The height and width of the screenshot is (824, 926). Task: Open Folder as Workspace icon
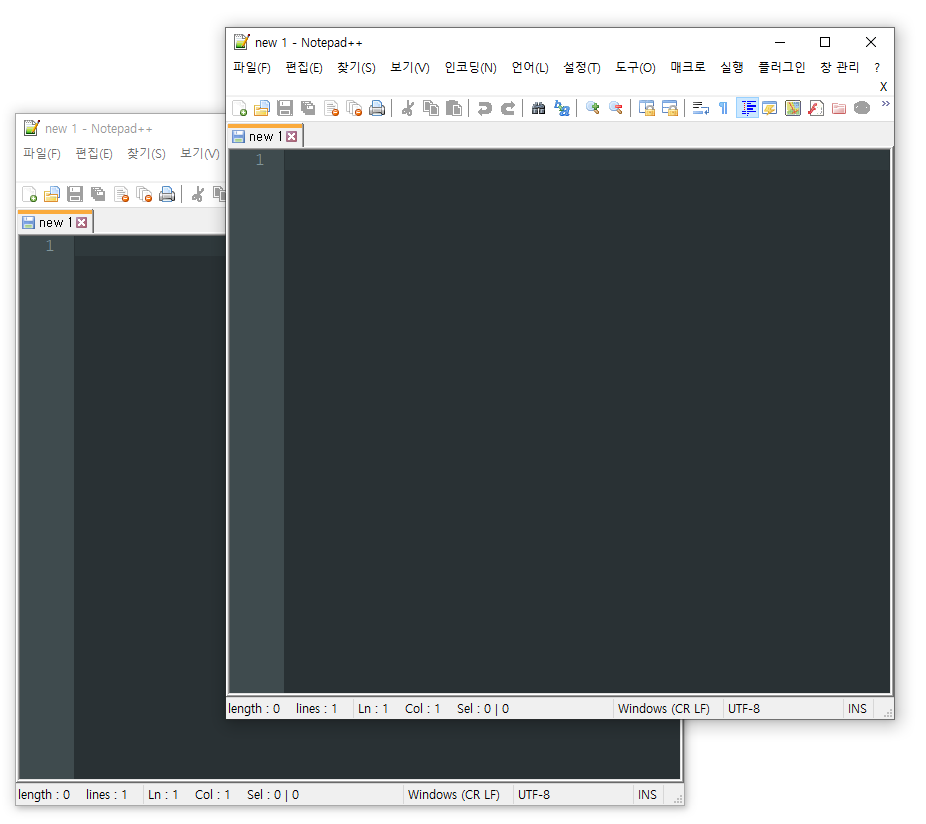coord(839,108)
